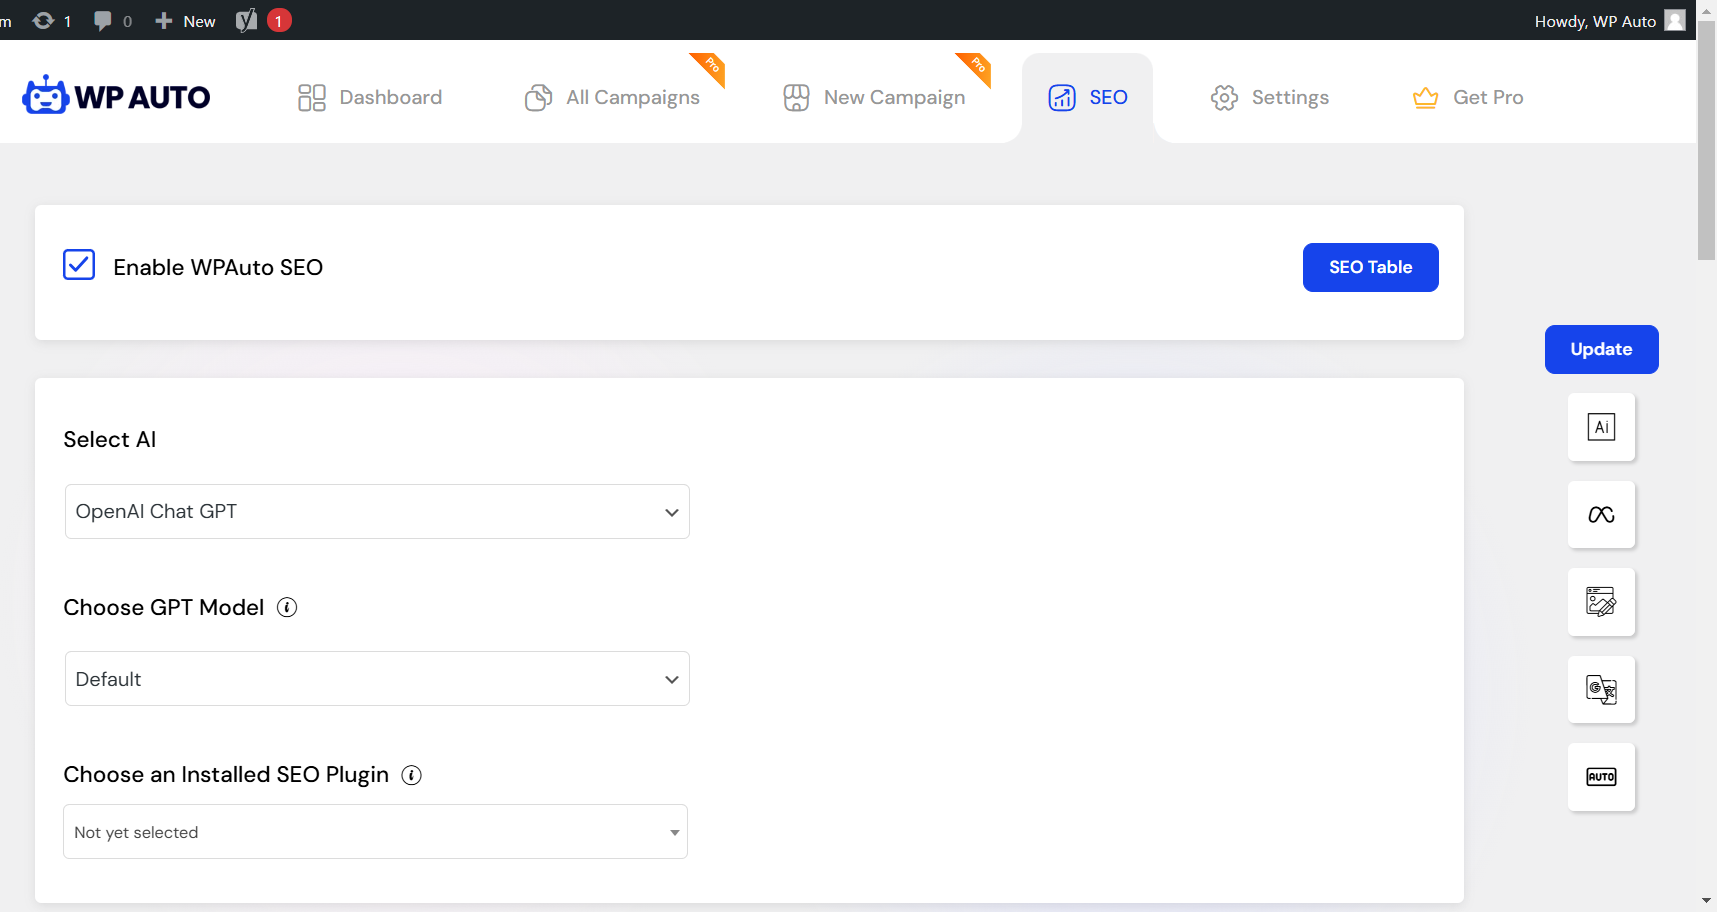Viewport: 1717px width, 912px height.
Task: Click the All Campaigns pie icon
Action: pyautogui.click(x=538, y=97)
